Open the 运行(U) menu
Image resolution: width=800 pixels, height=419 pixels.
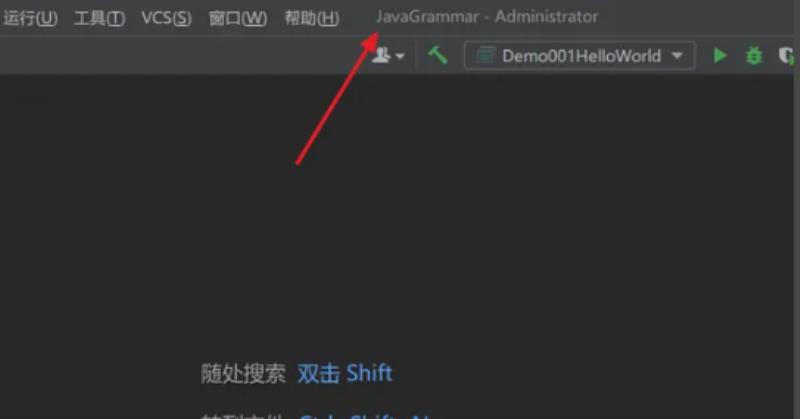tap(30, 18)
